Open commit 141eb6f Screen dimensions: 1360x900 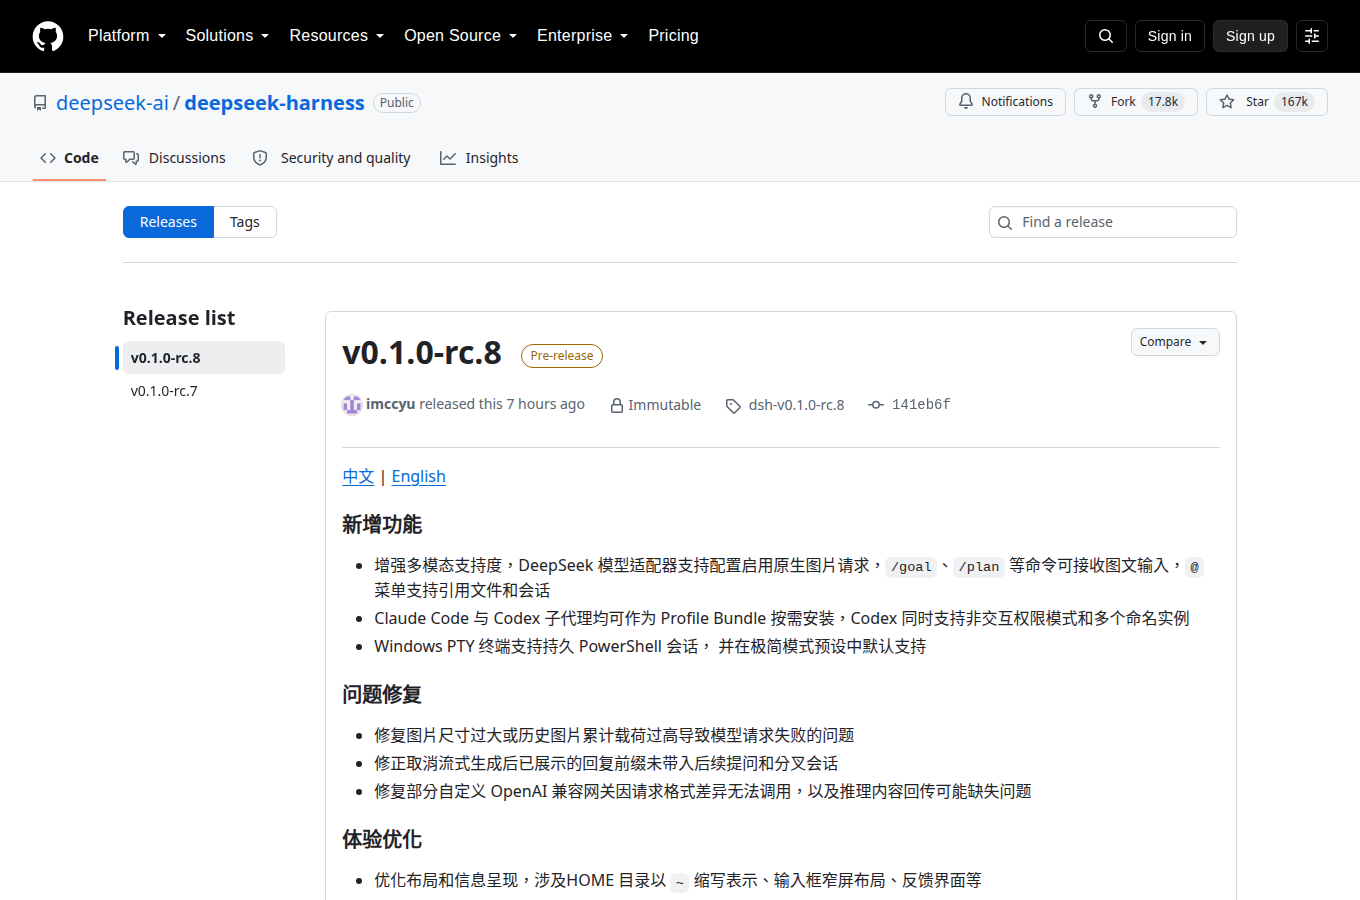[x=921, y=405]
